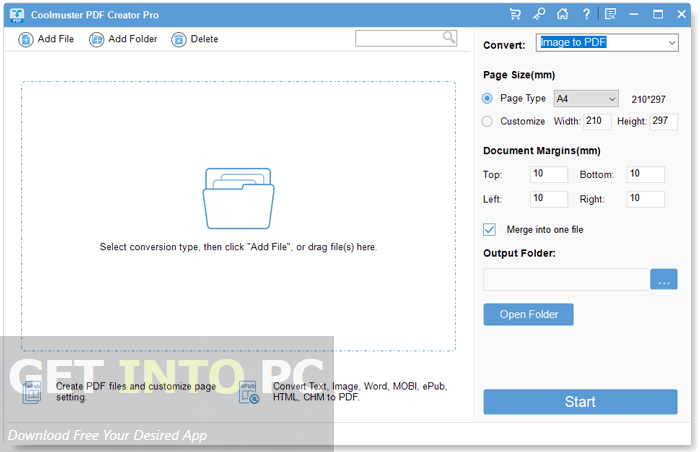Image resolution: width=700 pixels, height=452 pixels.
Task: Click the magnifier search icon
Action: pyautogui.click(x=449, y=37)
